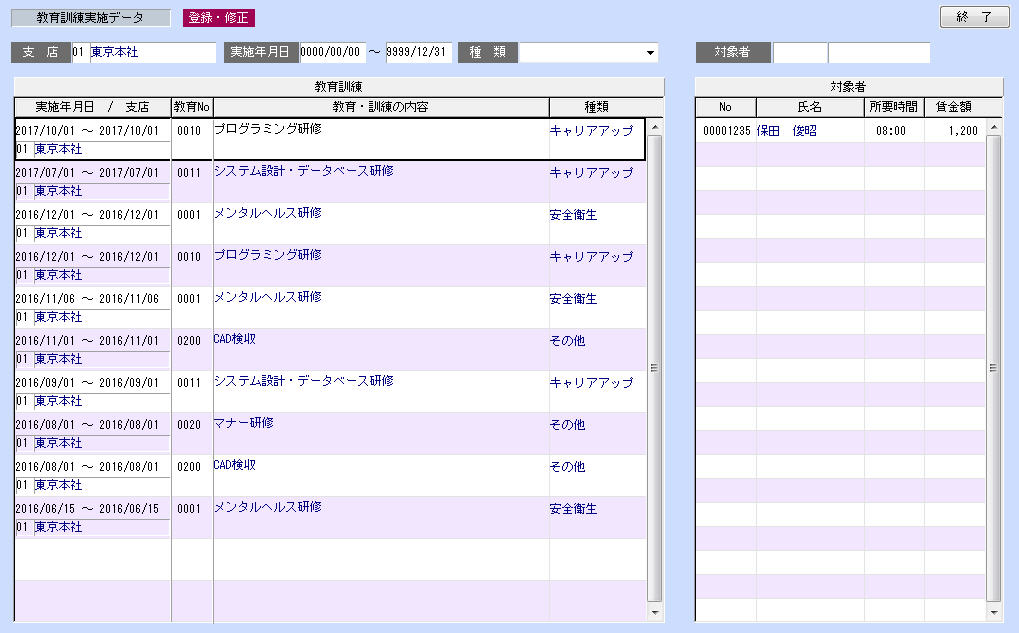Click the first 対象者 filter input box
This screenshot has width=1019, height=633.
[x=800, y=53]
